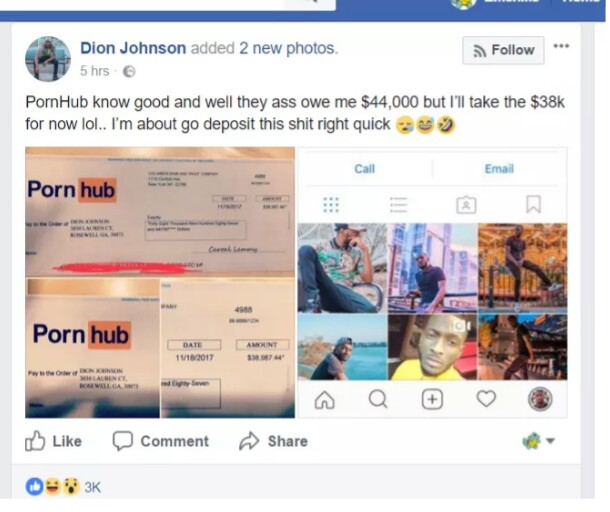Open Dion Johnson's profile link
Screen dimensions: 610x512
pyautogui.click(x=133, y=48)
